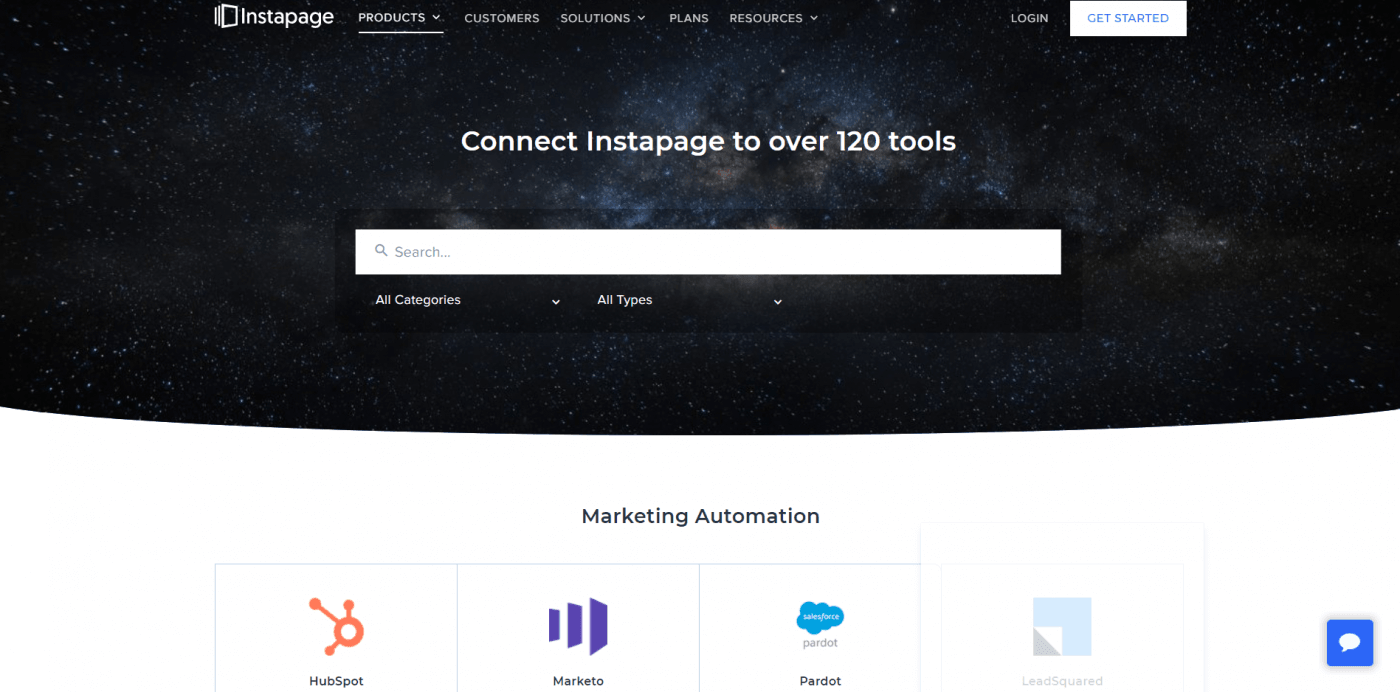Select the HubSpot label text
1400x692 pixels.
[336, 681]
